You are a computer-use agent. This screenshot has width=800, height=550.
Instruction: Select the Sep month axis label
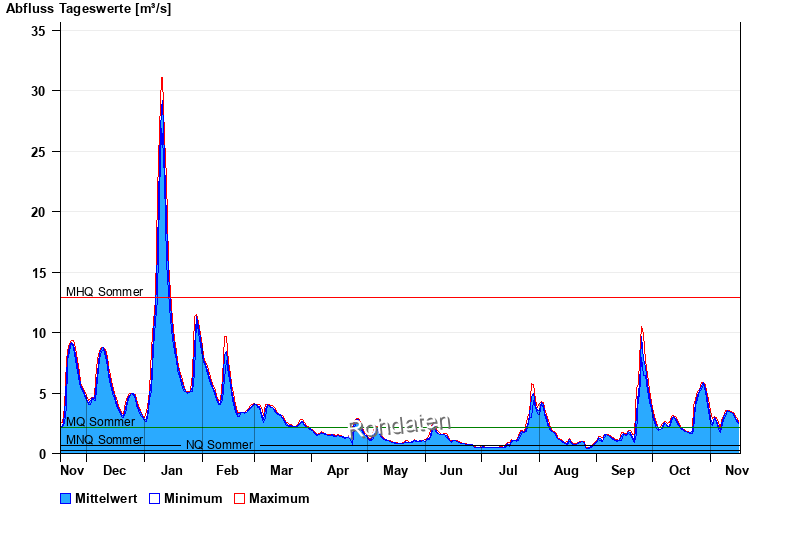point(622,471)
